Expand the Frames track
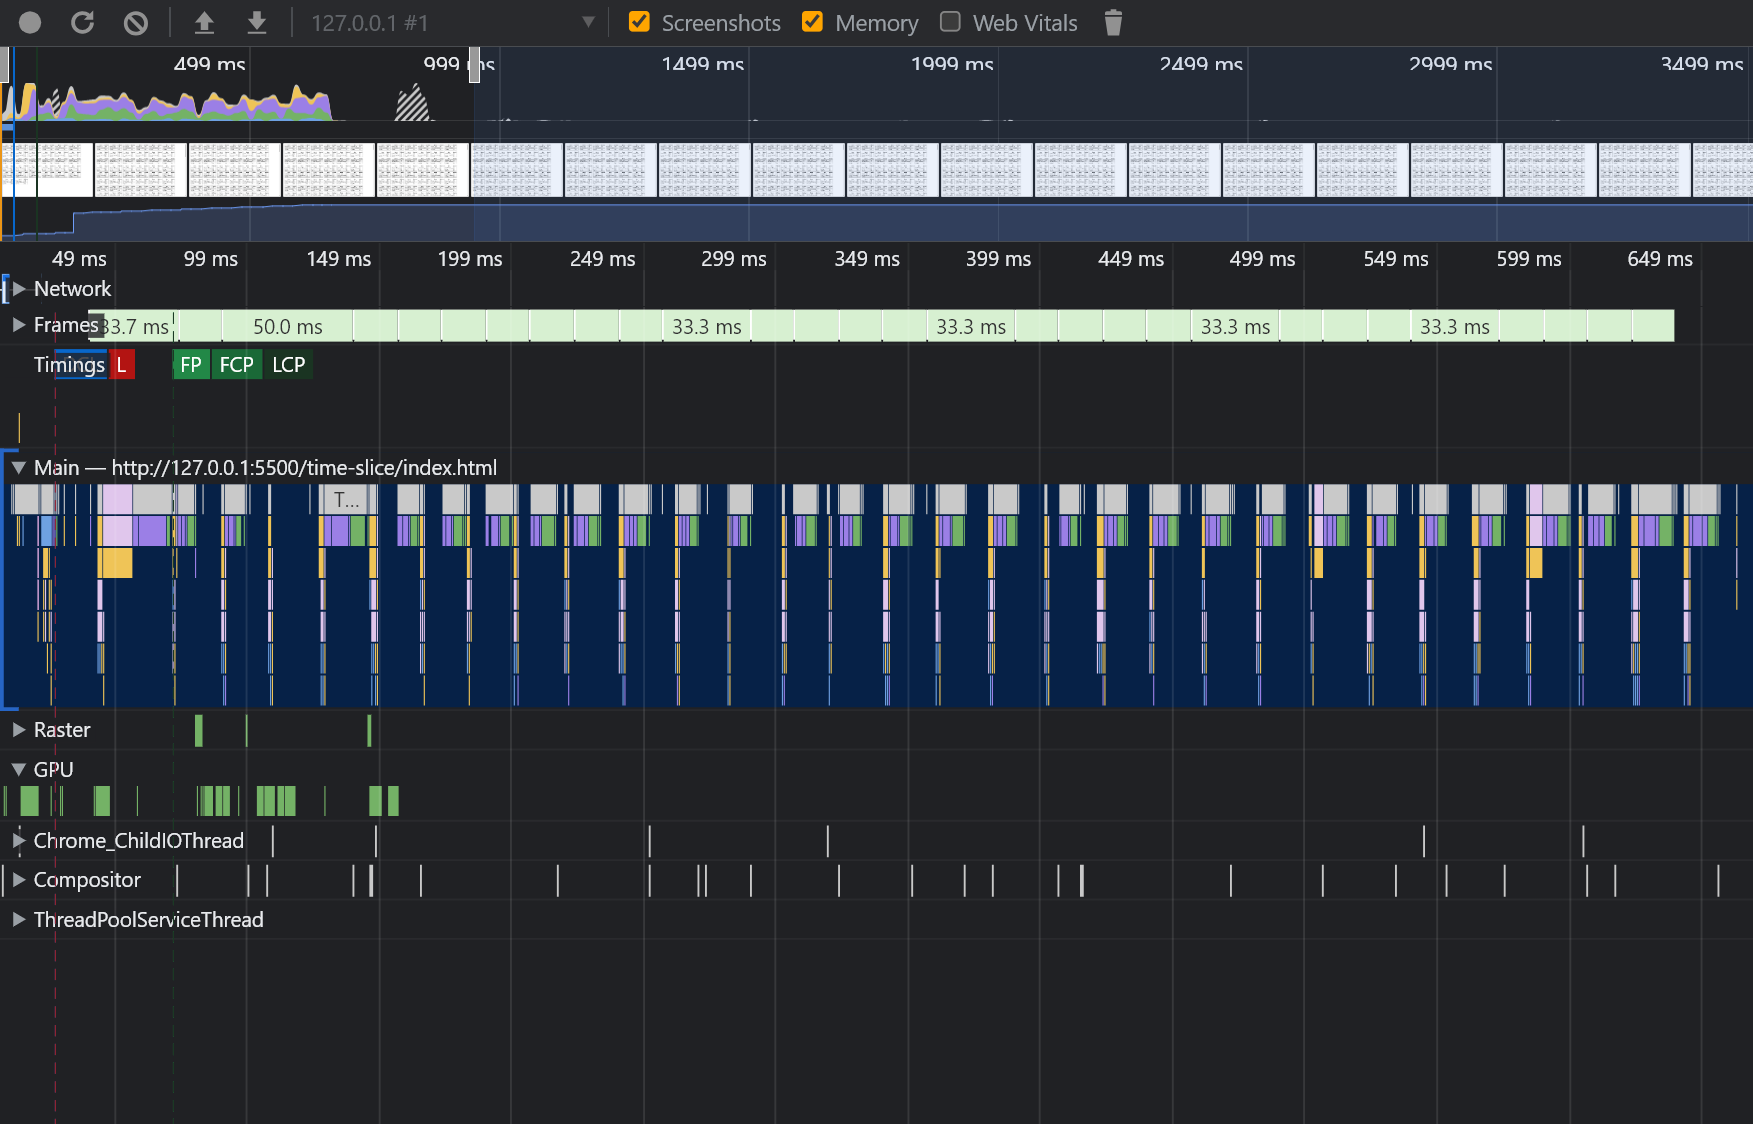 [19, 324]
